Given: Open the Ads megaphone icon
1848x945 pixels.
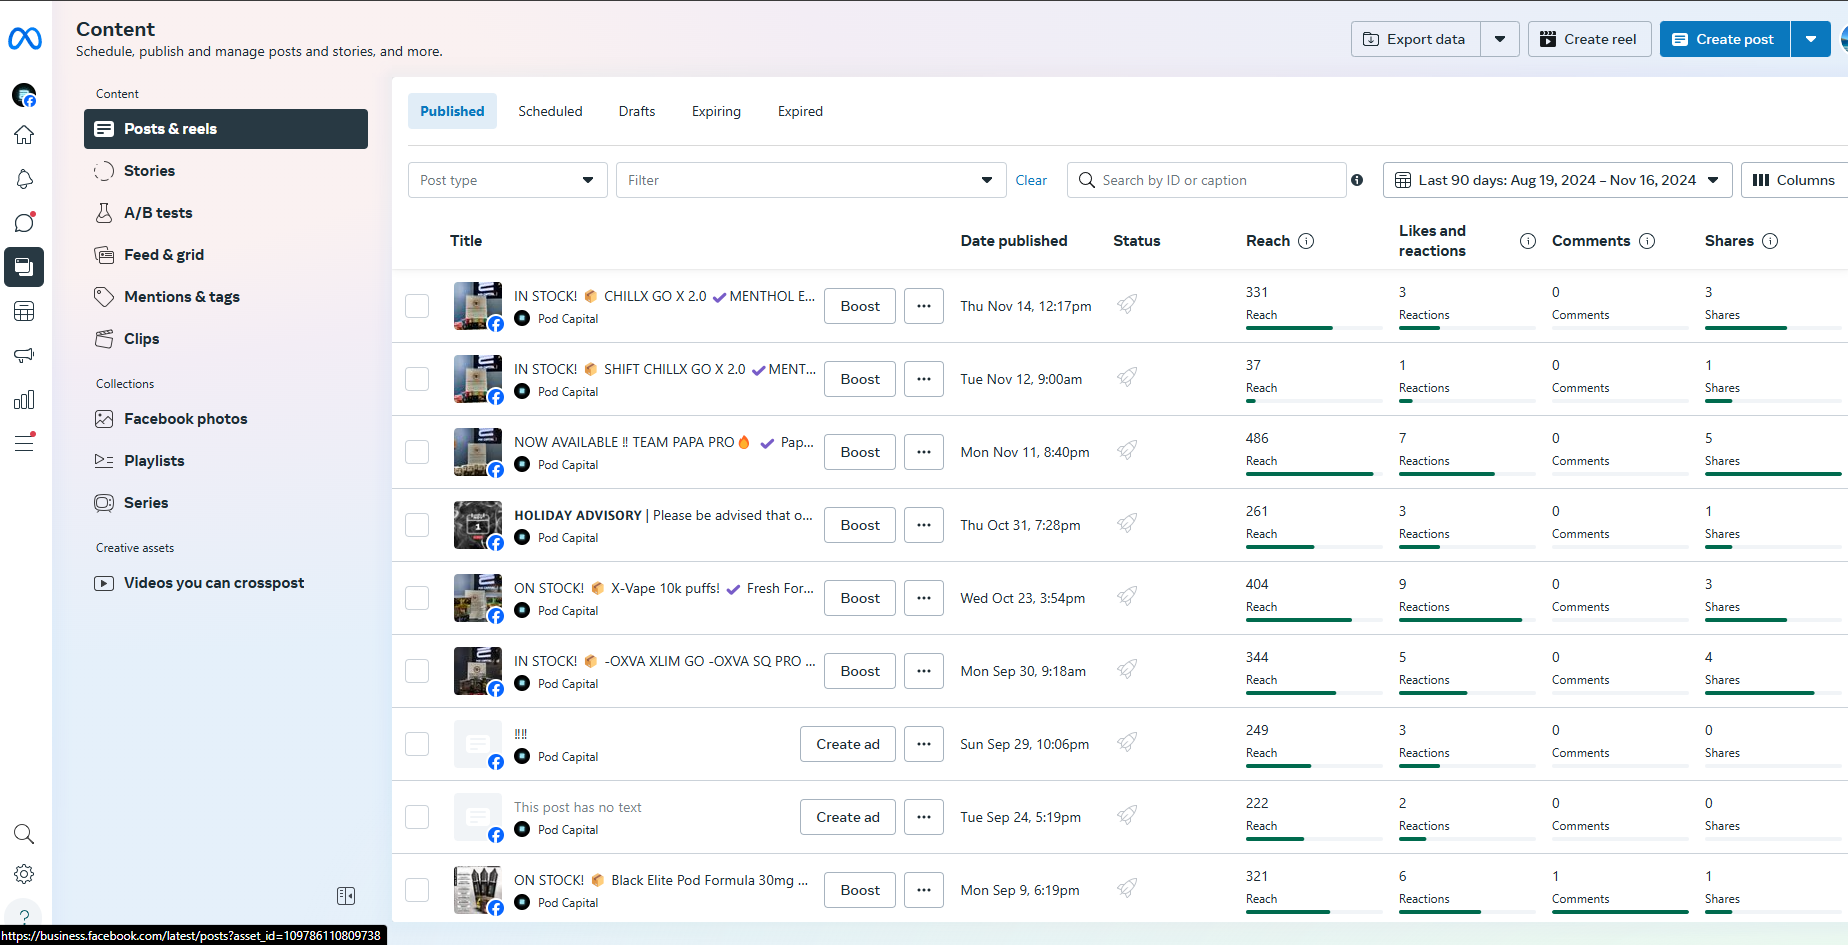Looking at the screenshot, I should click(x=24, y=355).
